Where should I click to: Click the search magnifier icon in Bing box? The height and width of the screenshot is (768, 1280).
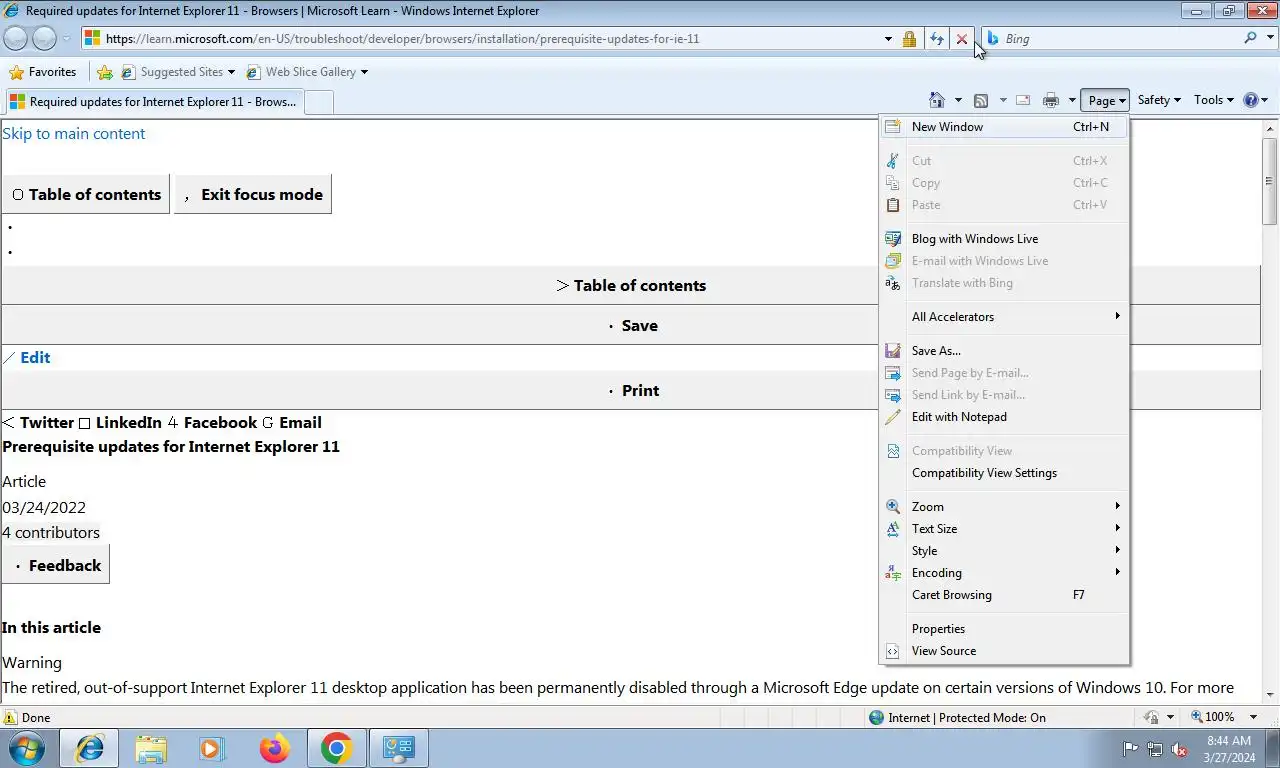1250,38
